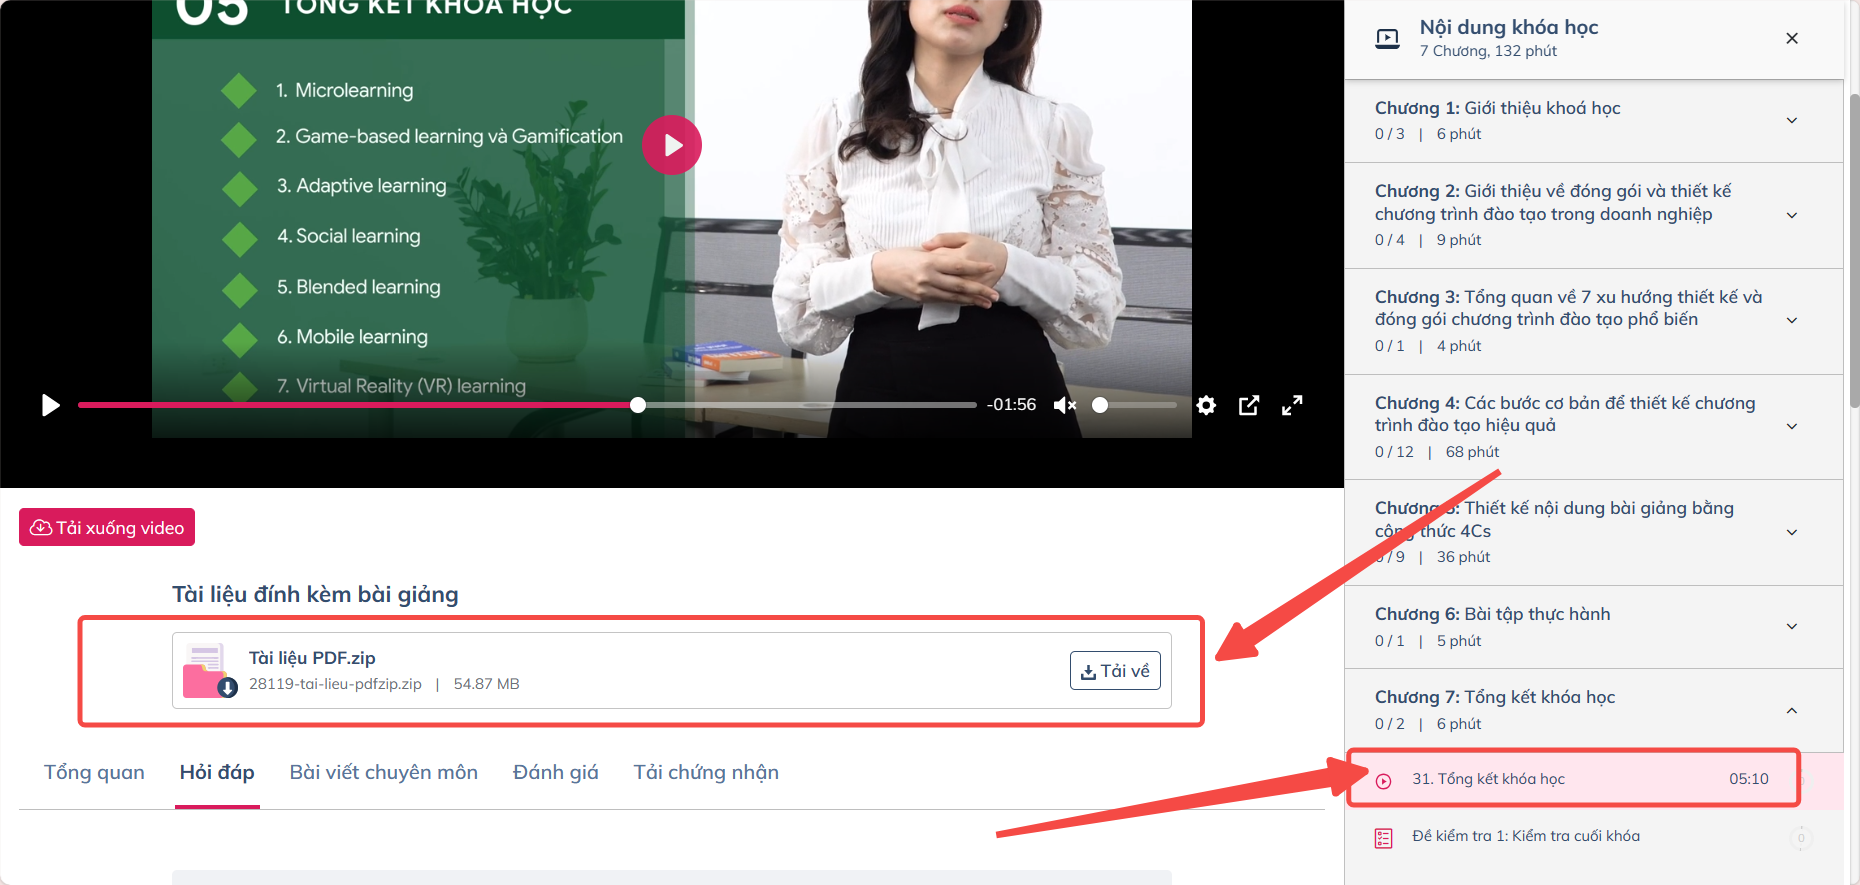The image size is (1860, 885).
Task: Click the Nội dung khóa học heading
Action: click(1509, 27)
